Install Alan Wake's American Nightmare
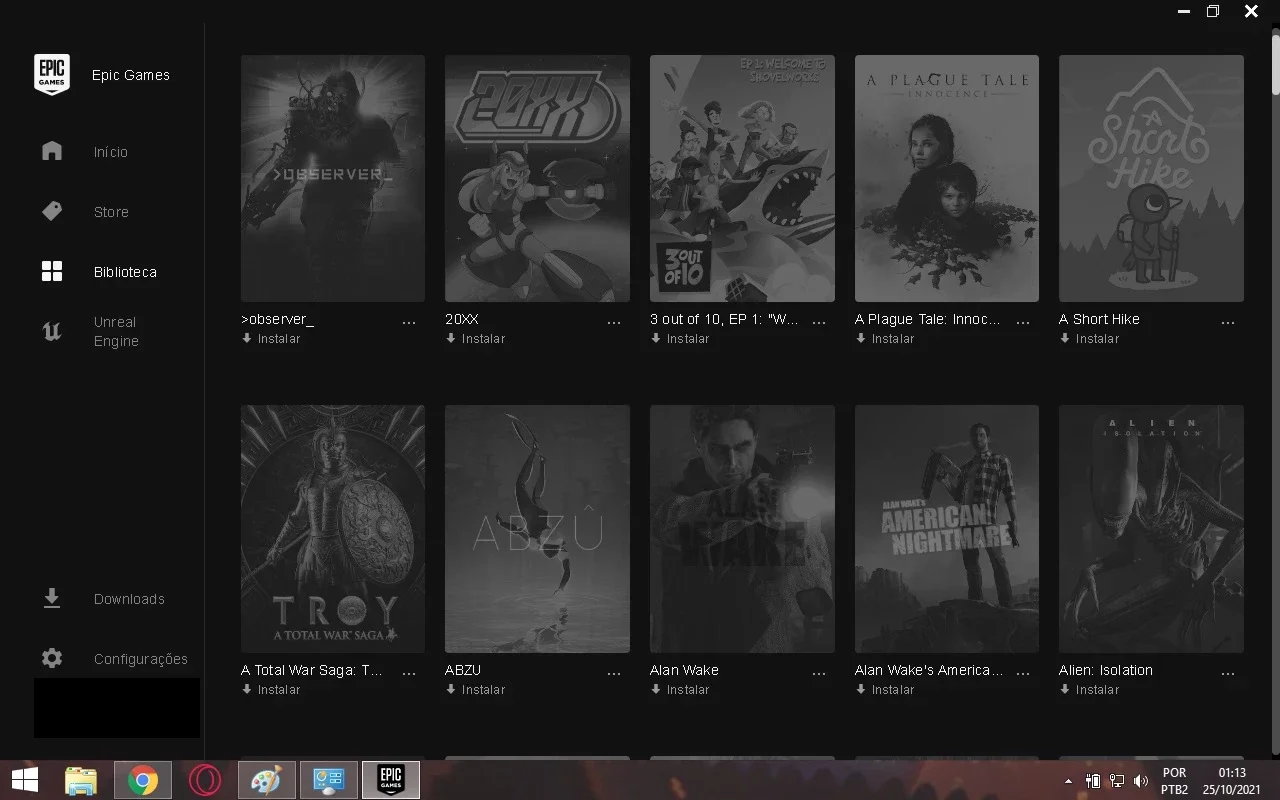 [885, 690]
